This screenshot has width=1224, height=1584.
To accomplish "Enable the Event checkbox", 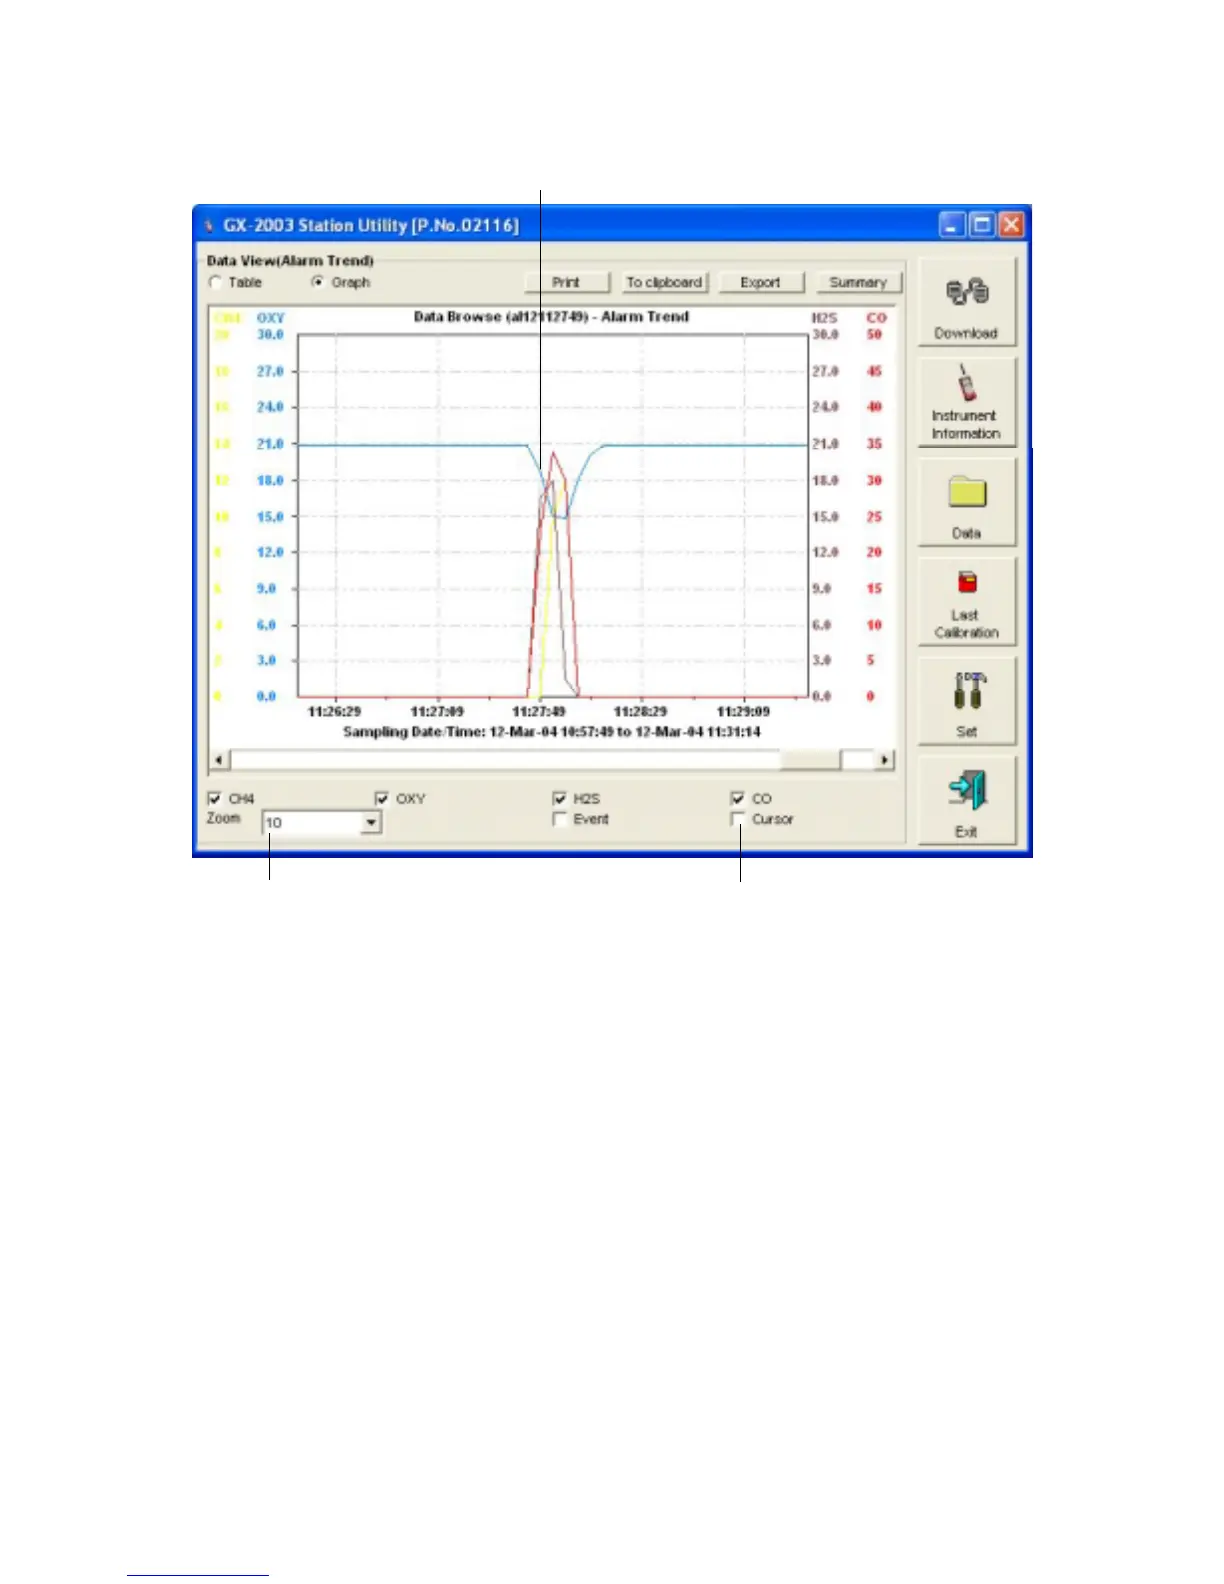I will coord(559,819).
